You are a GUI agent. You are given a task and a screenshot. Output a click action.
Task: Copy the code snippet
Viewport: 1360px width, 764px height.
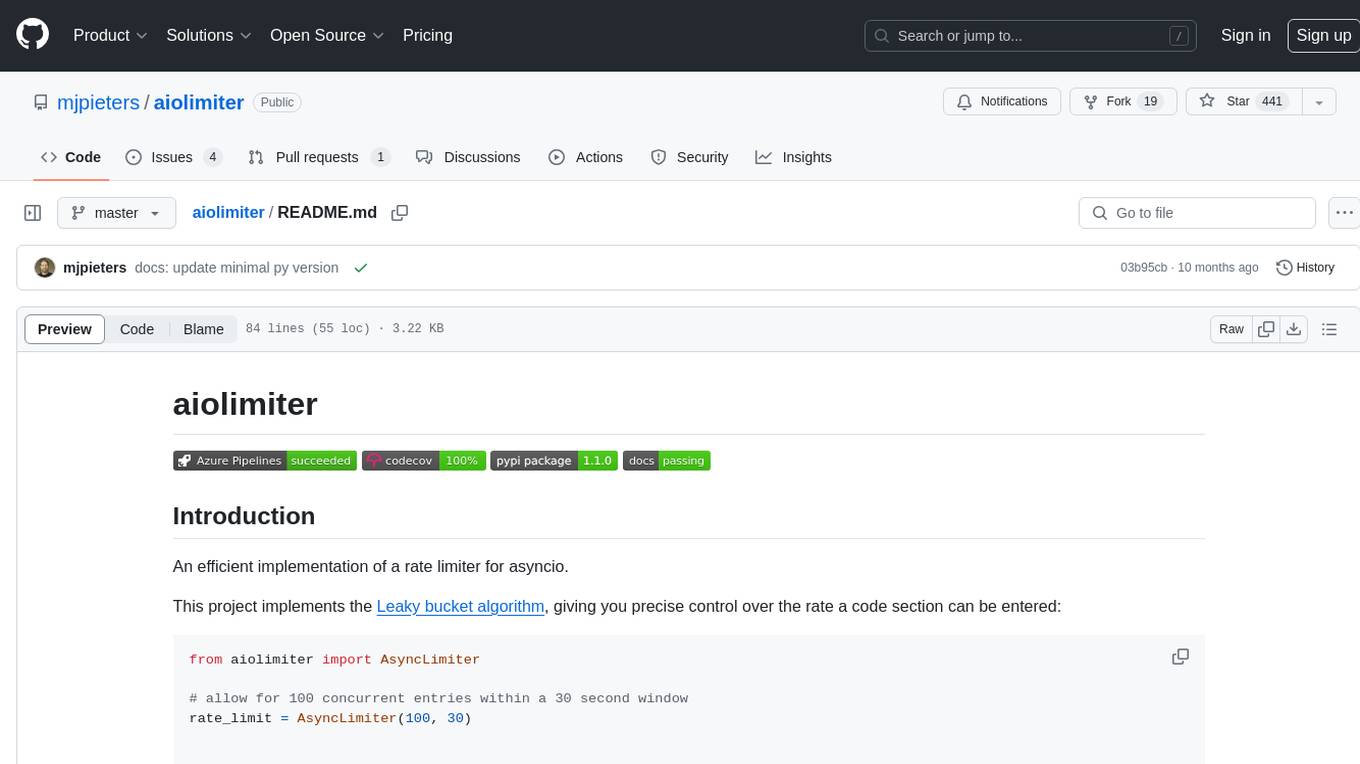tap(1180, 657)
